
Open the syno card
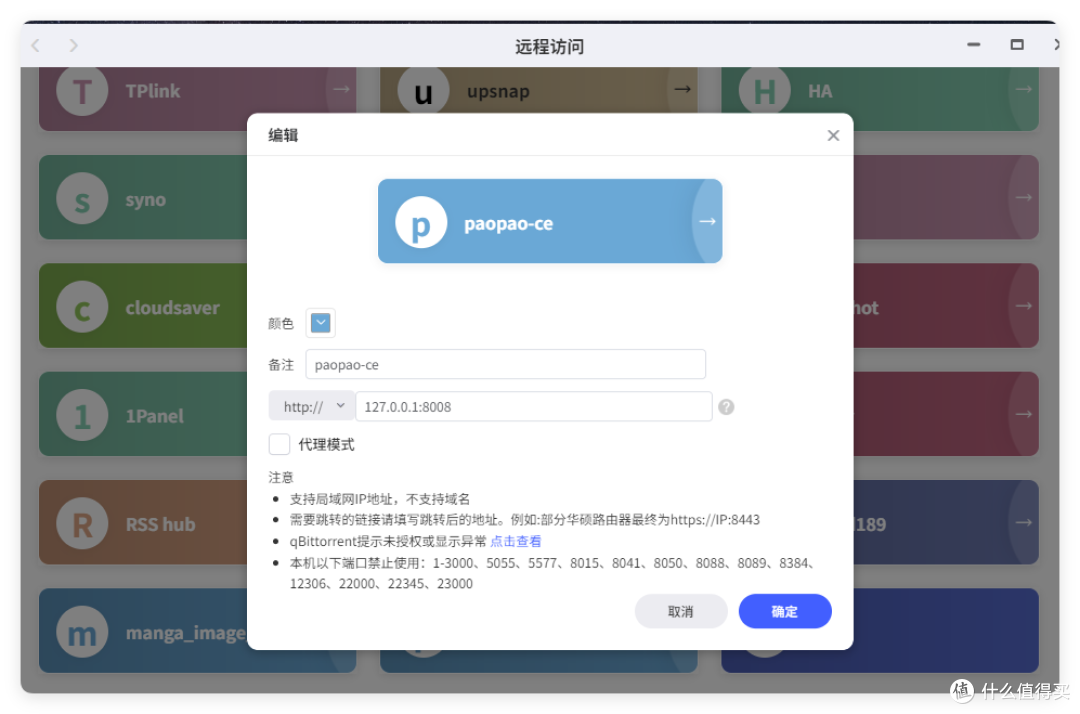(143, 198)
